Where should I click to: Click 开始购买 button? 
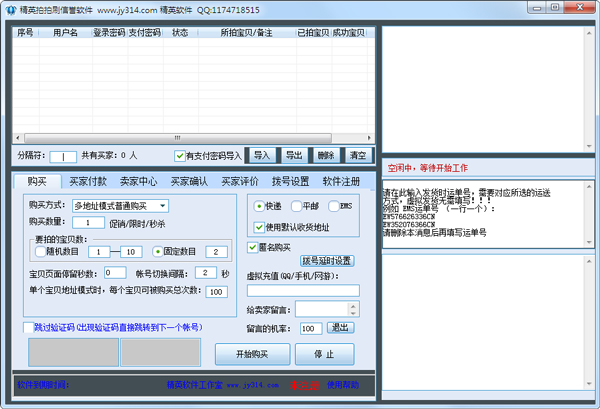252,354
